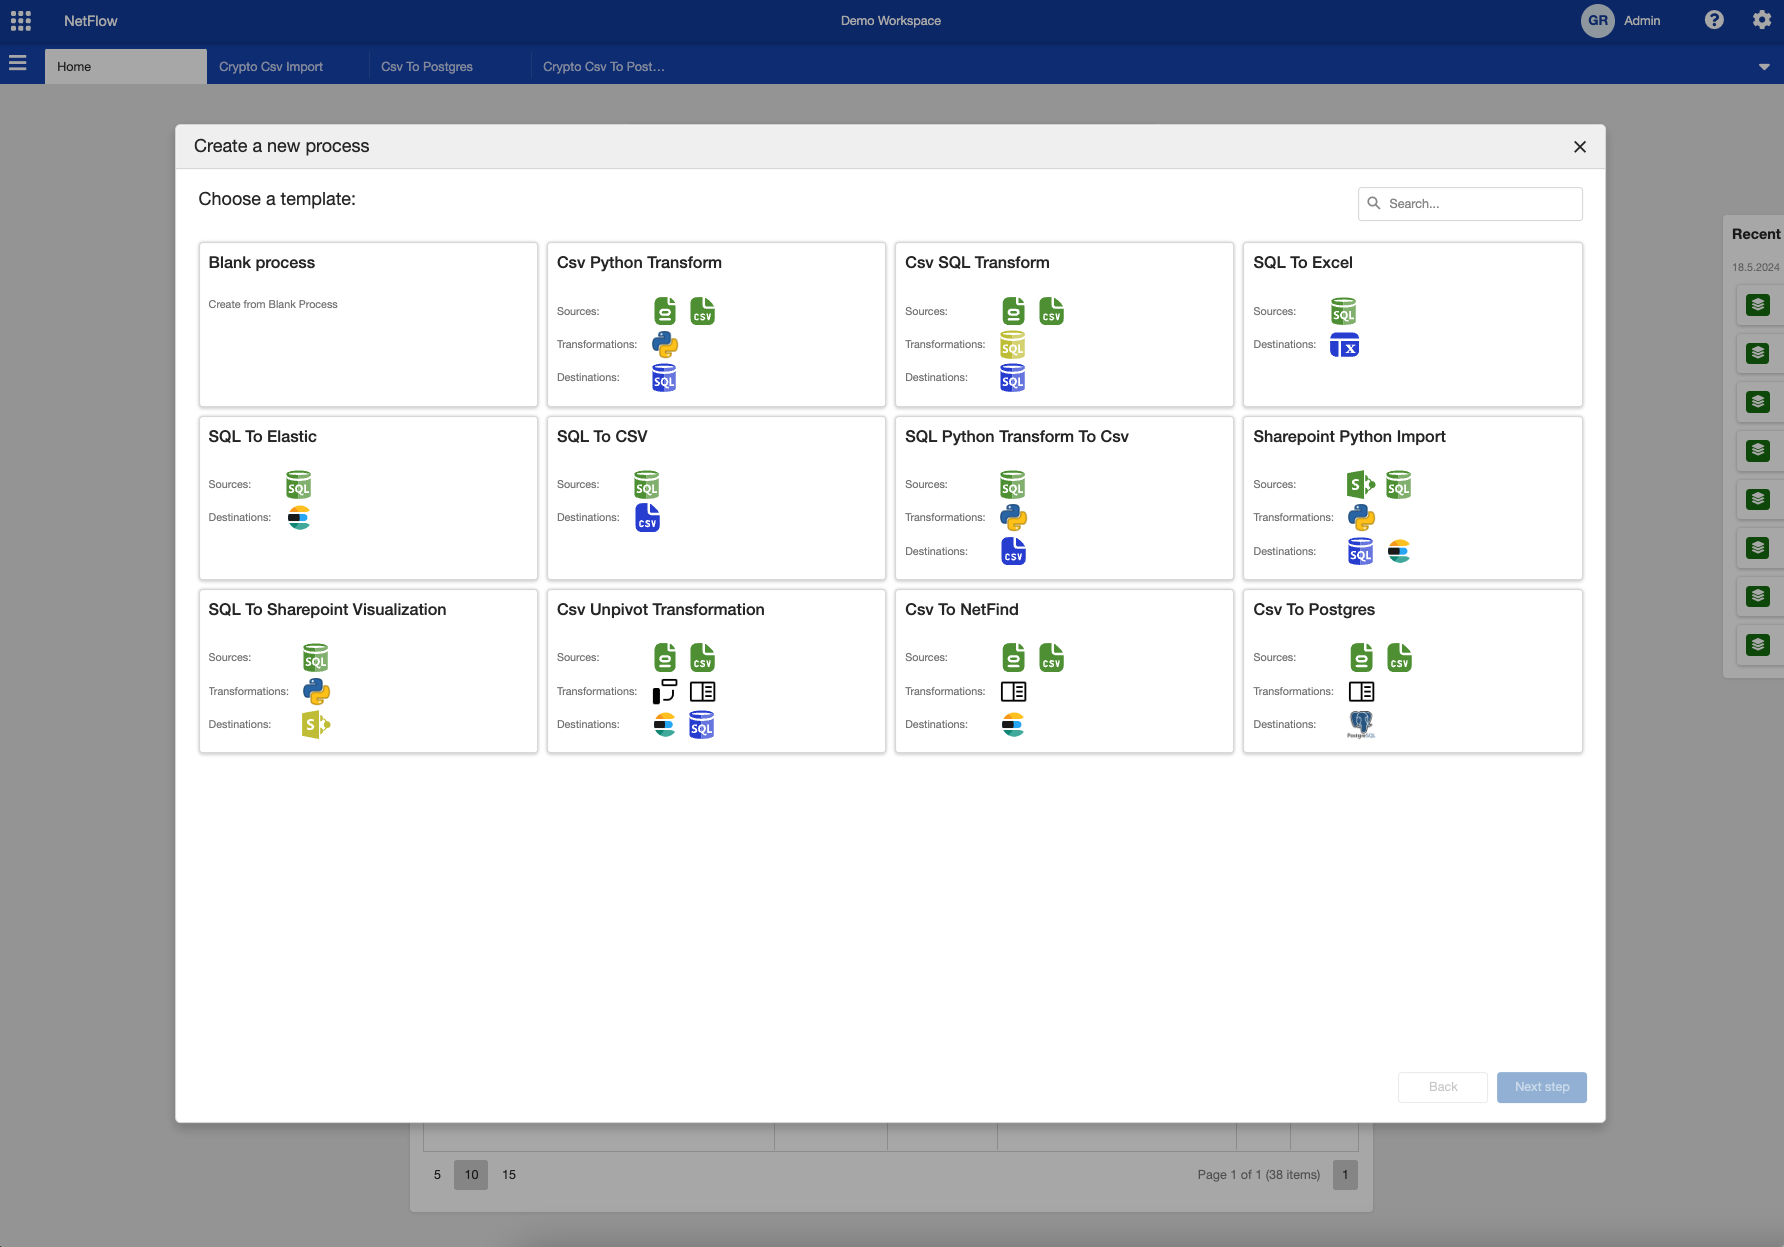Click Python icon in Csv Python Transform
This screenshot has width=1784, height=1247.
[665, 345]
